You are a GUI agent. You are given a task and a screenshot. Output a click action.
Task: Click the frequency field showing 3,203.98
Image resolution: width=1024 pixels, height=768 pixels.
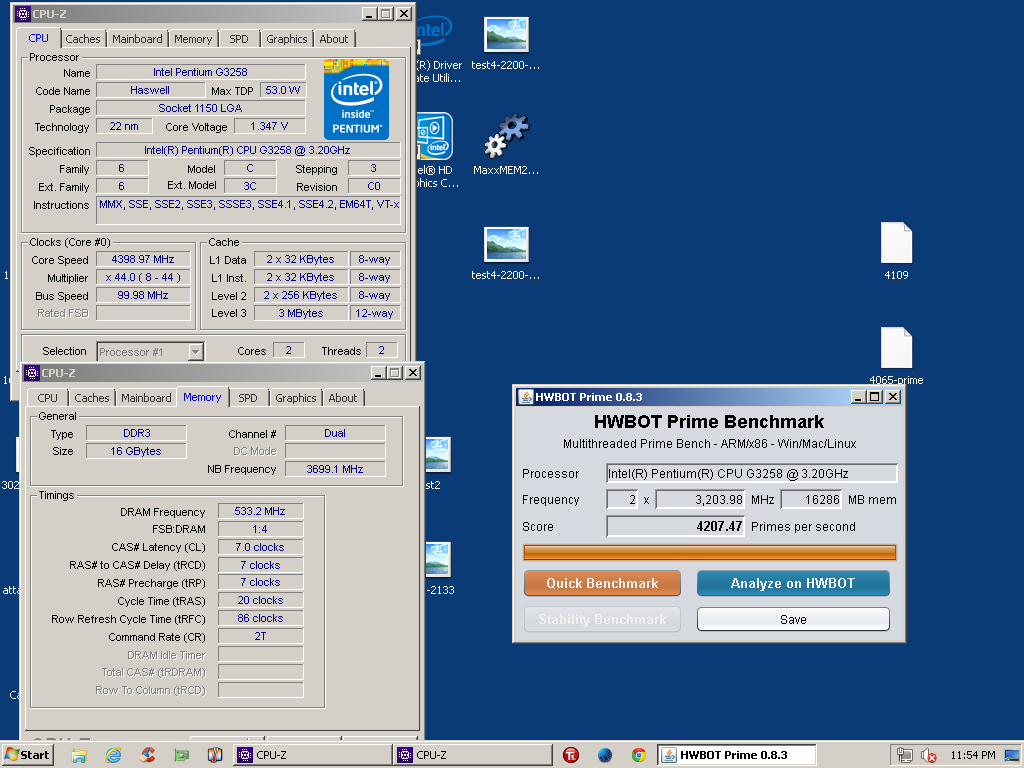click(x=701, y=500)
